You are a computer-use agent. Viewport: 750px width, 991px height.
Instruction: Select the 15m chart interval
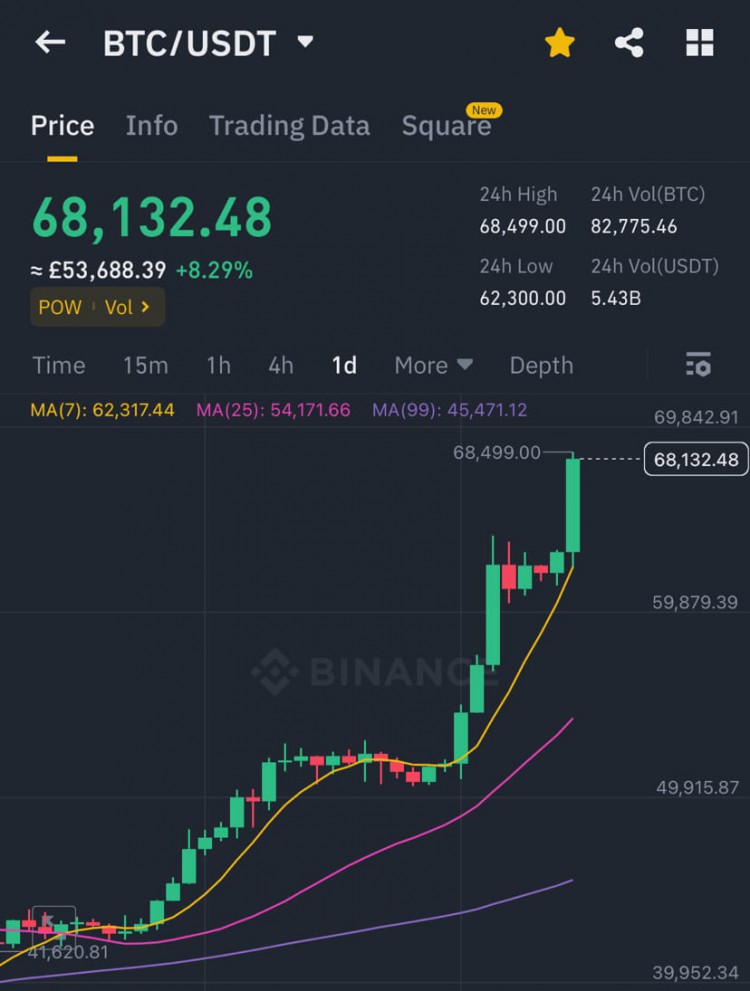click(x=145, y=365)
